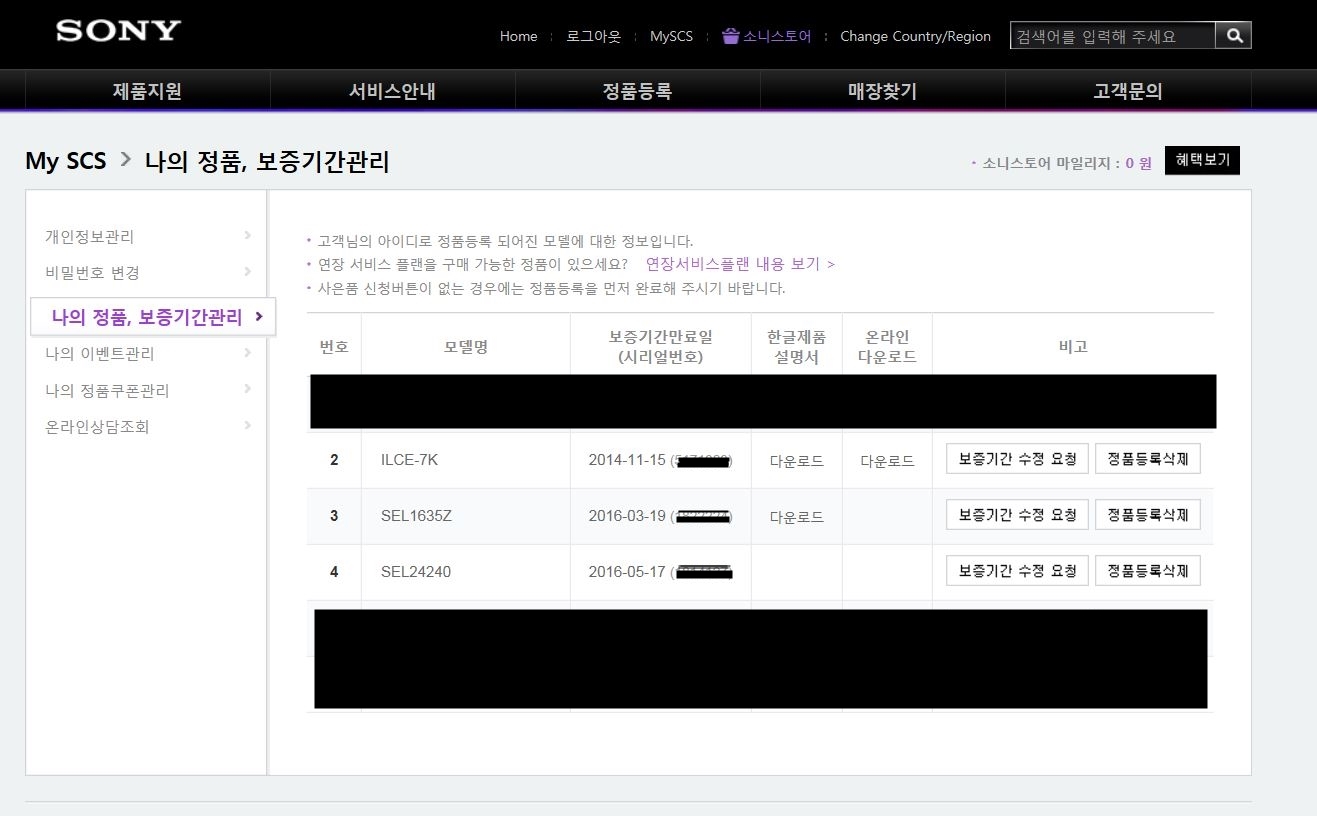Image resolution: width=1317 pixels, height=816 pixels.
Task: Click the search magnifier icon
Action: tap(1233, 36)
